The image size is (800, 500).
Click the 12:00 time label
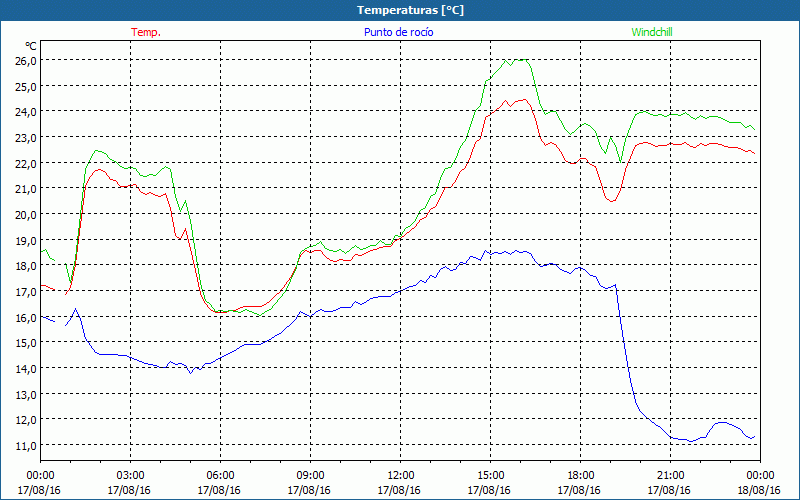(401, 476)
